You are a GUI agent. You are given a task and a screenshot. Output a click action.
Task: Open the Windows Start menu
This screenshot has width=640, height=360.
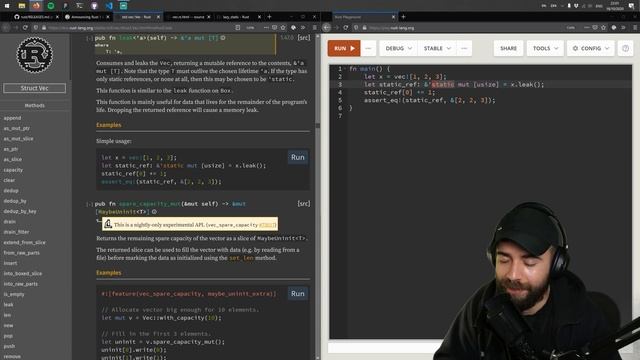7,6
